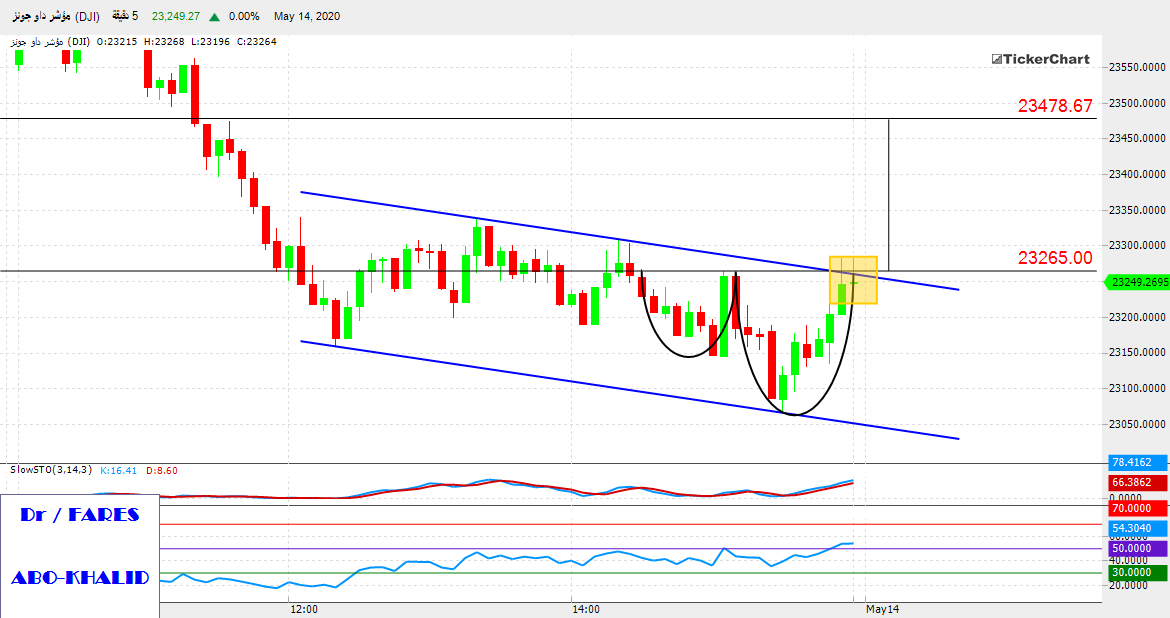Screen dimensions: 1170x618
Task: Click the red 23265.00 level label
Action: (1055, 258)
